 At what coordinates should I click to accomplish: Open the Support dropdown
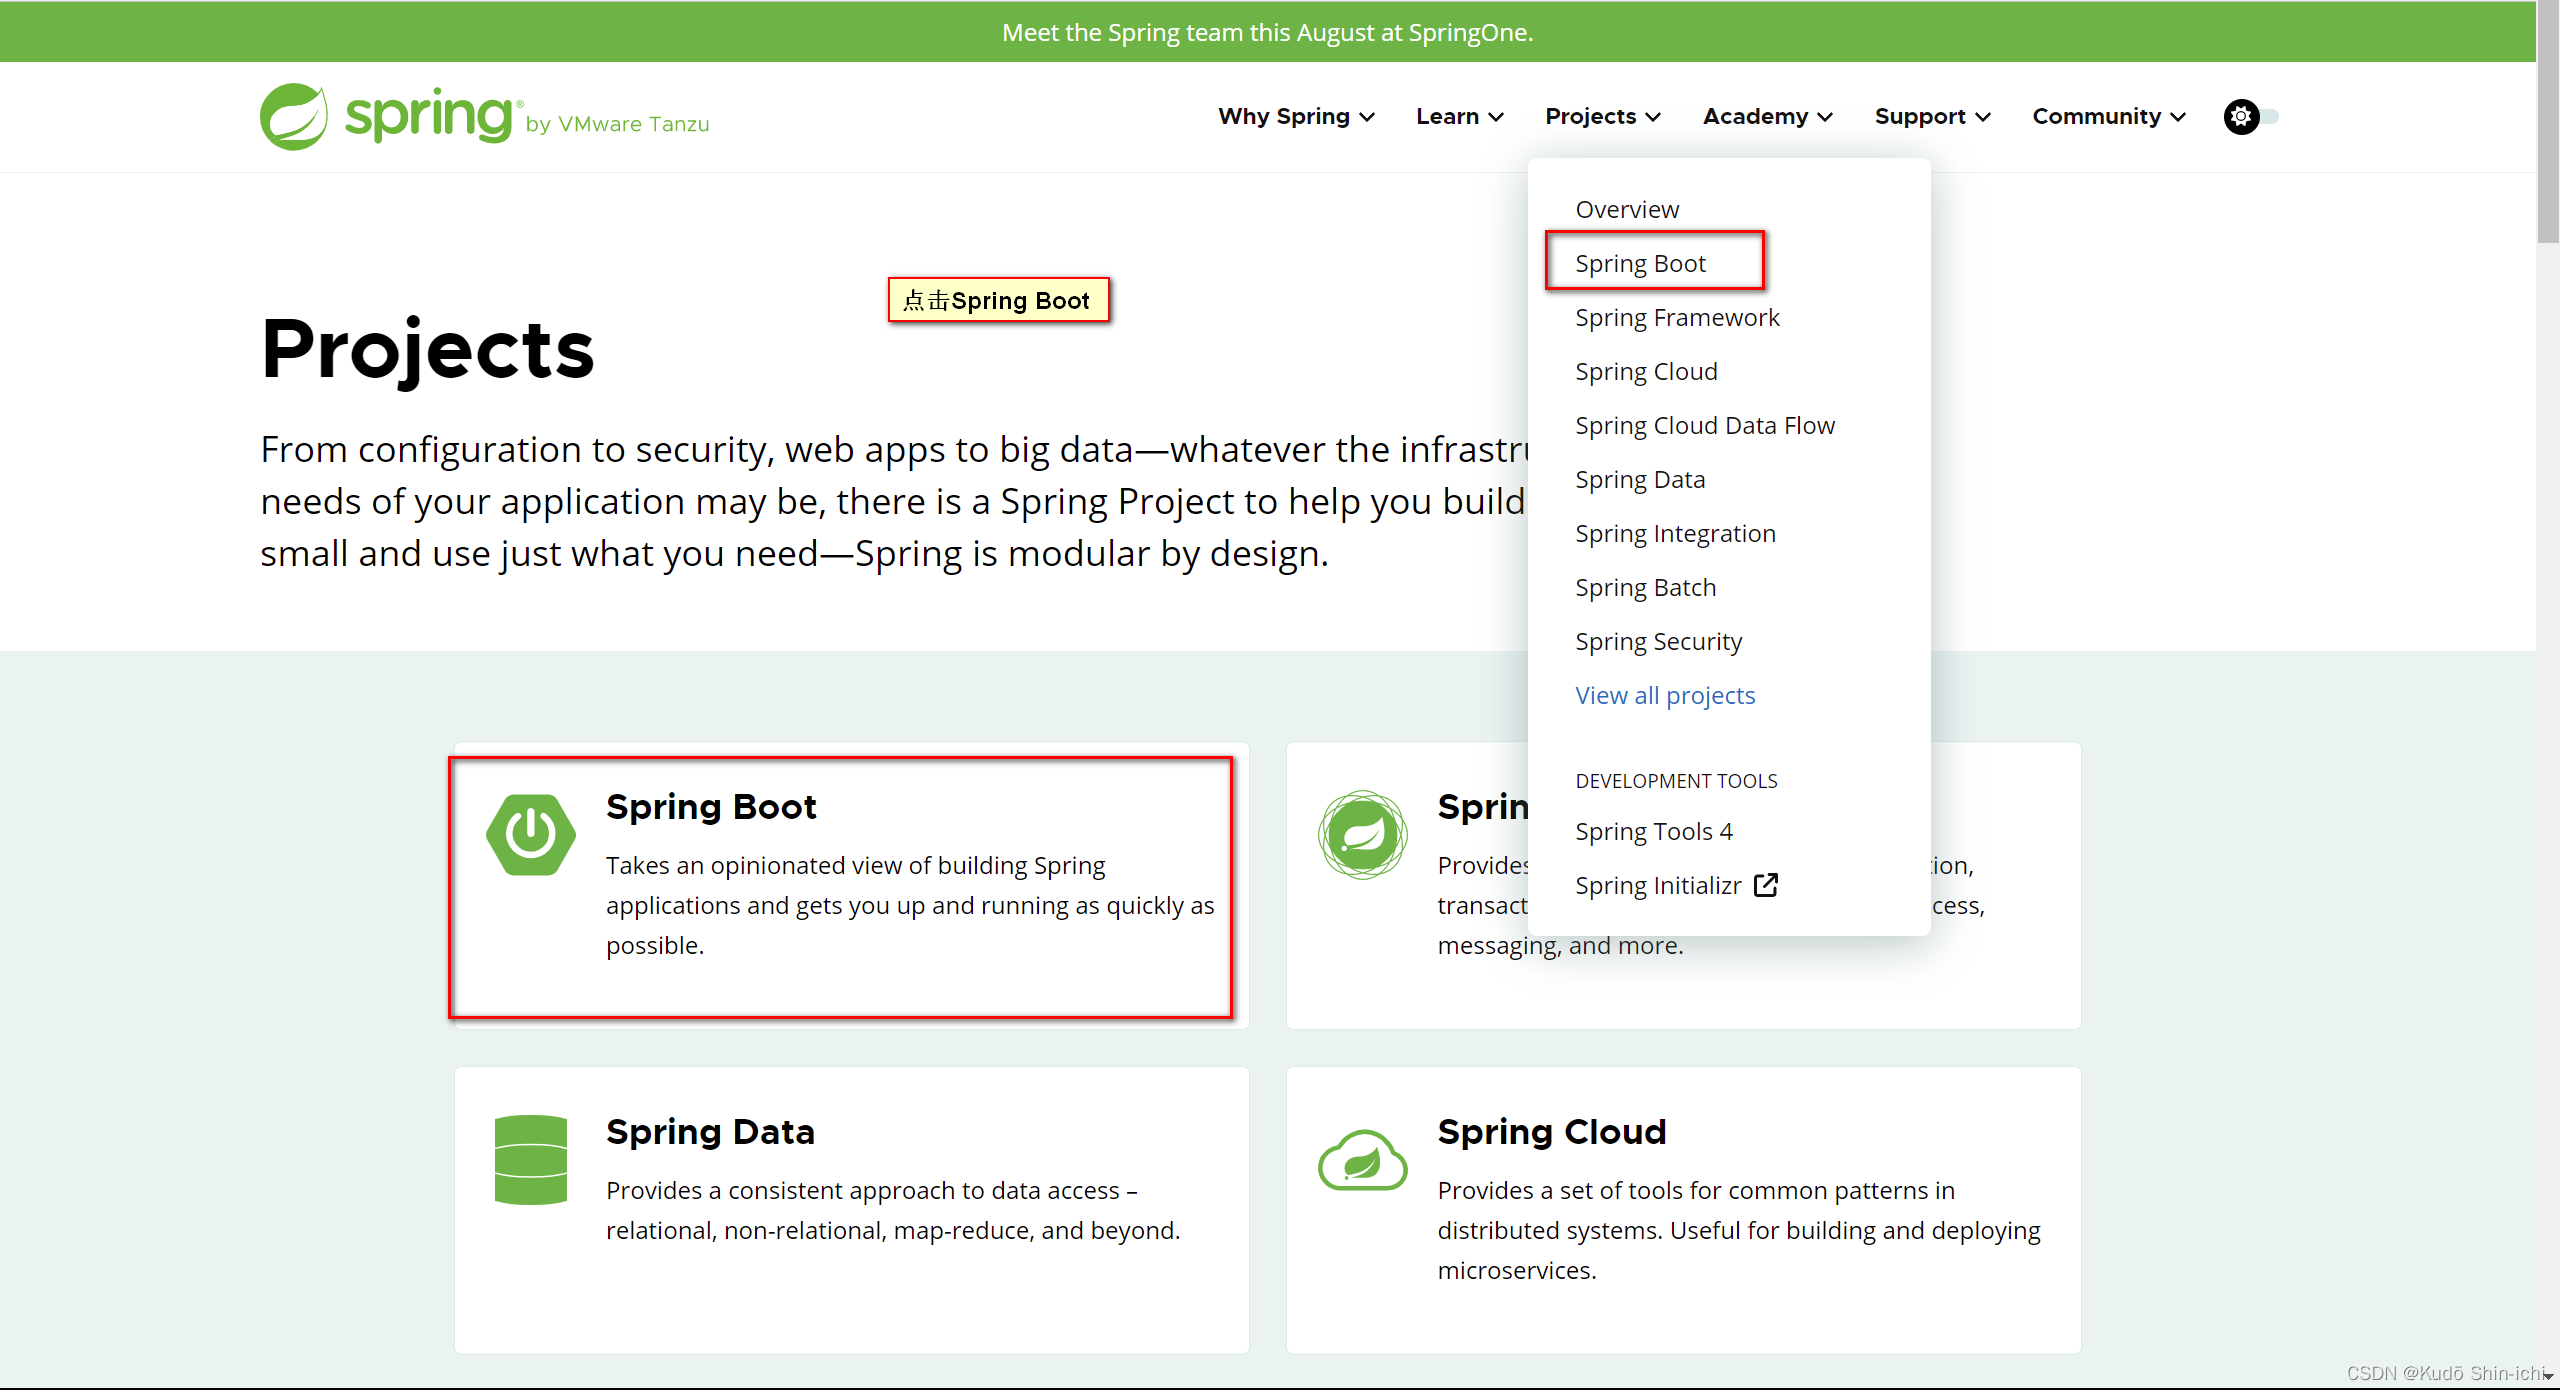(1933, 117)
